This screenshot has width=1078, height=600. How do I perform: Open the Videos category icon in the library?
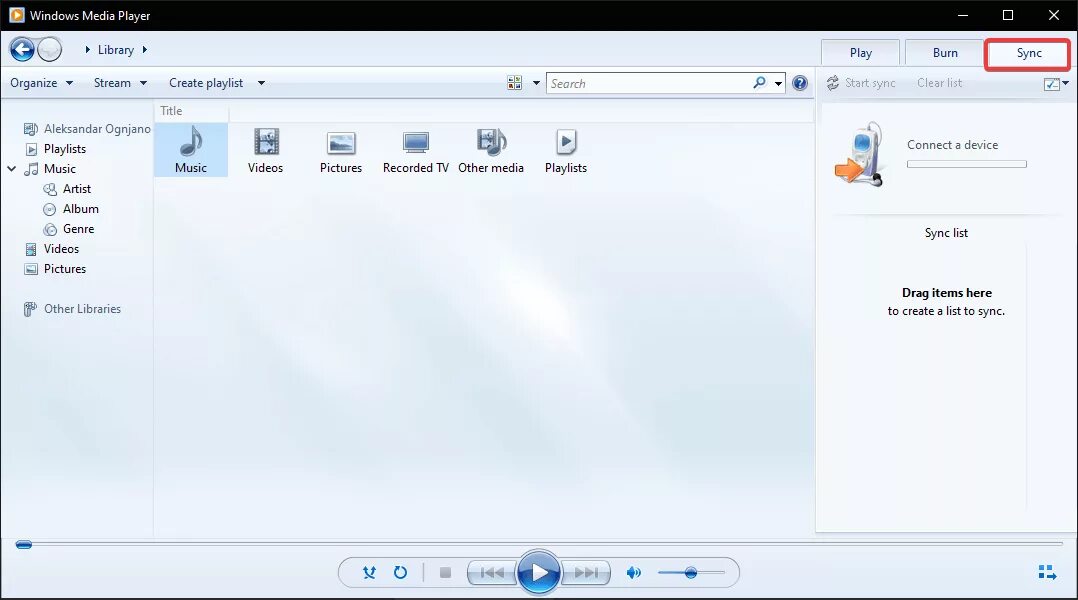265,150
